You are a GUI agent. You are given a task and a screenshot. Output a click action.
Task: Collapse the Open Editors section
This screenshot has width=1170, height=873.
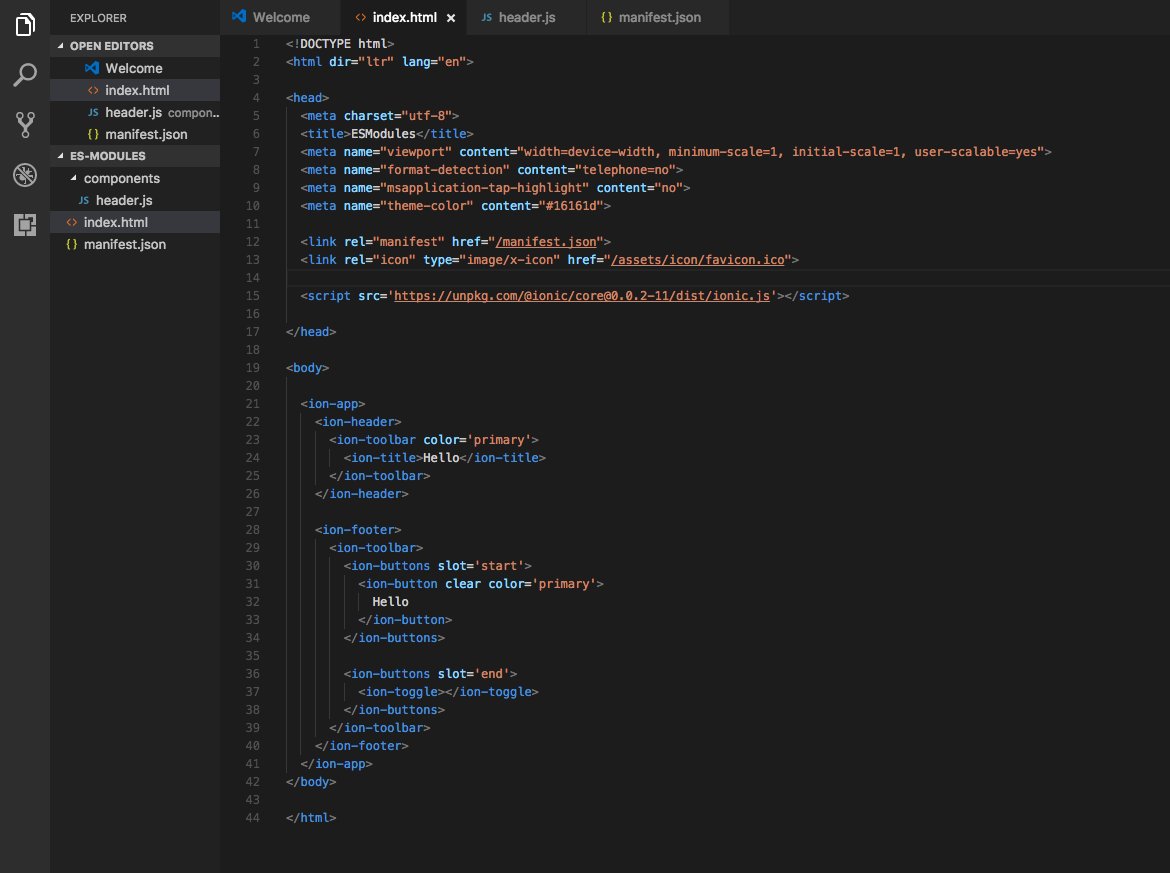tap(60, 46)
